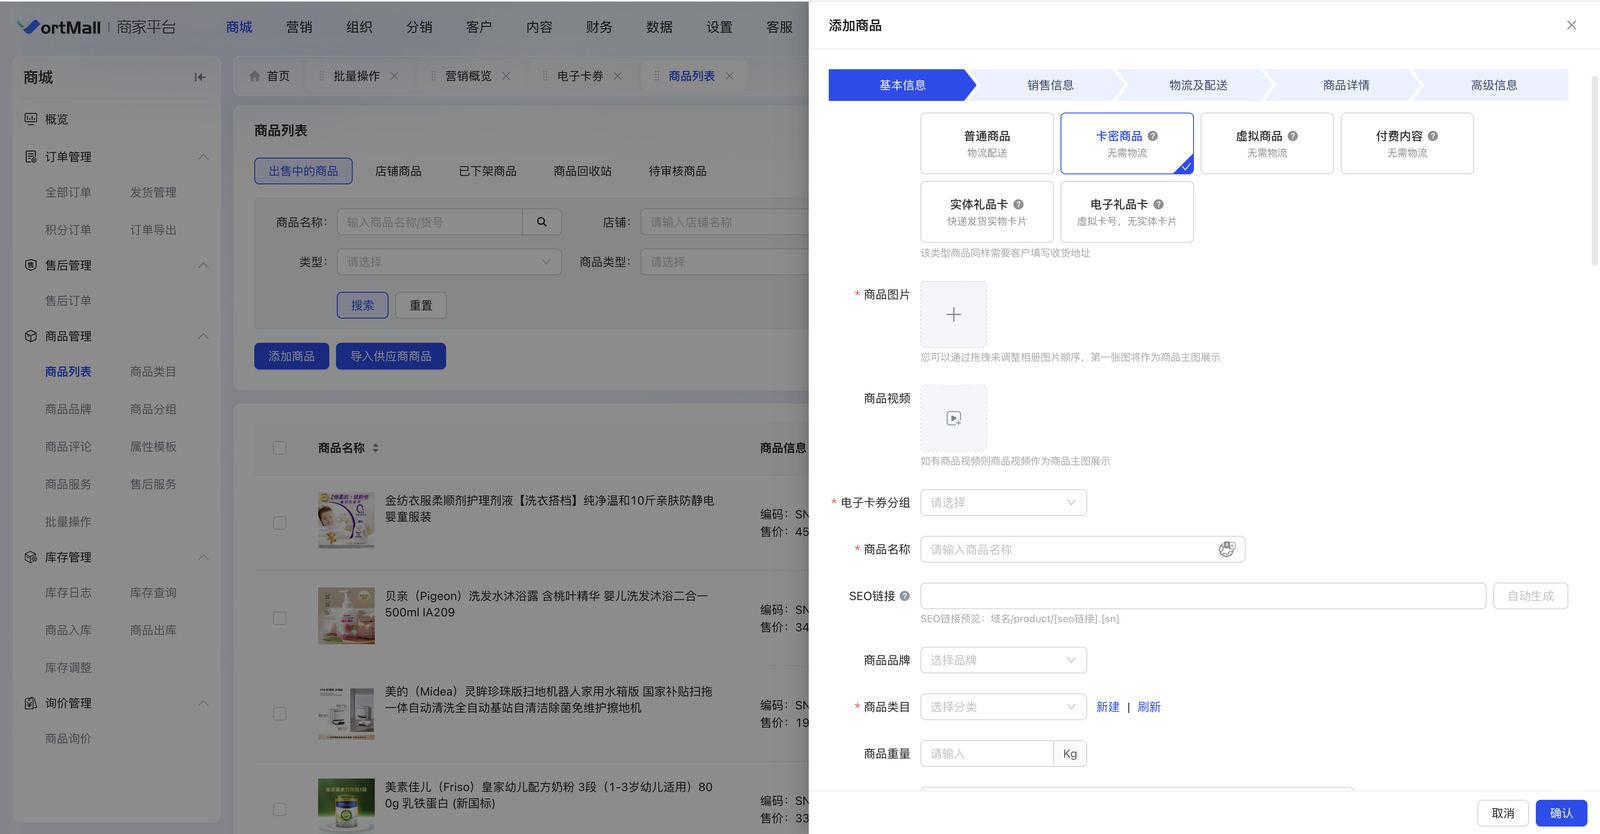Open the 电子卡券分组 dropdown
Screen dimensions: 1600x834
(1003, 502)
